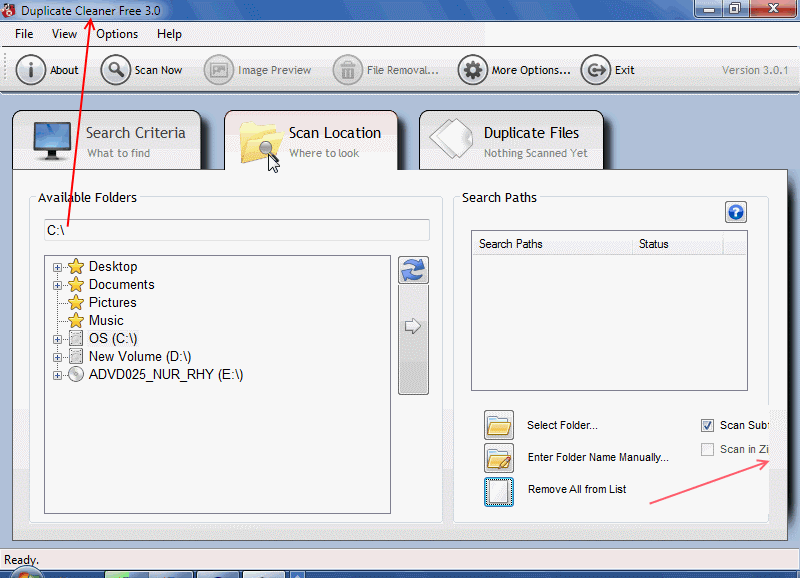Select the Music folder in the tree

click(x=106, y=320)
